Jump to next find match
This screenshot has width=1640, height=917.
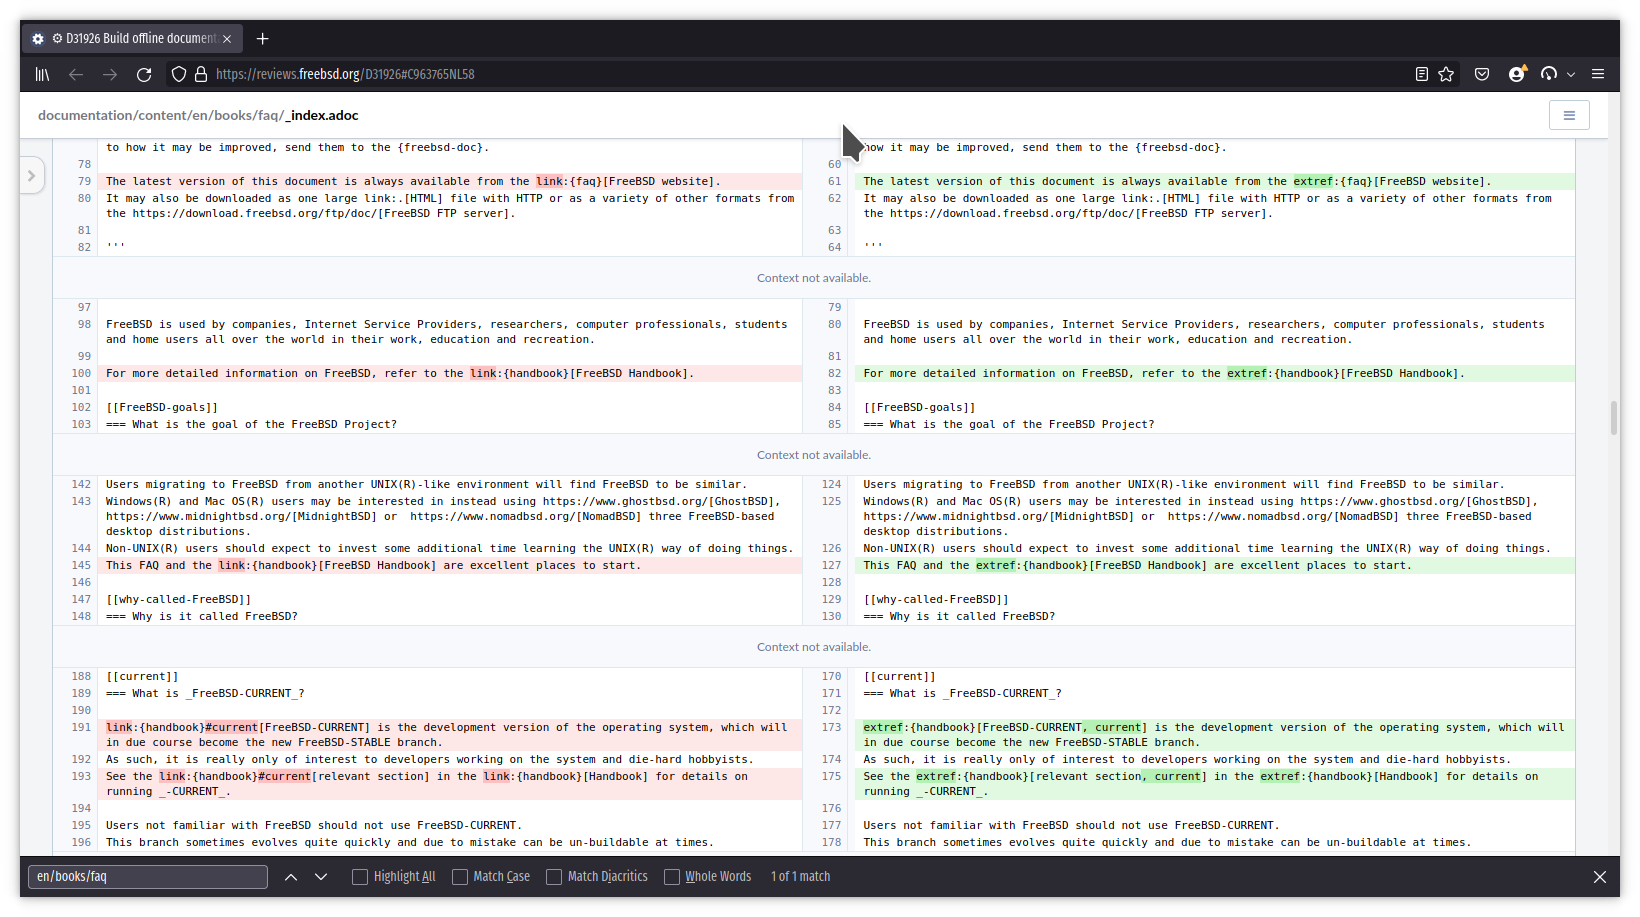[321, 877]
